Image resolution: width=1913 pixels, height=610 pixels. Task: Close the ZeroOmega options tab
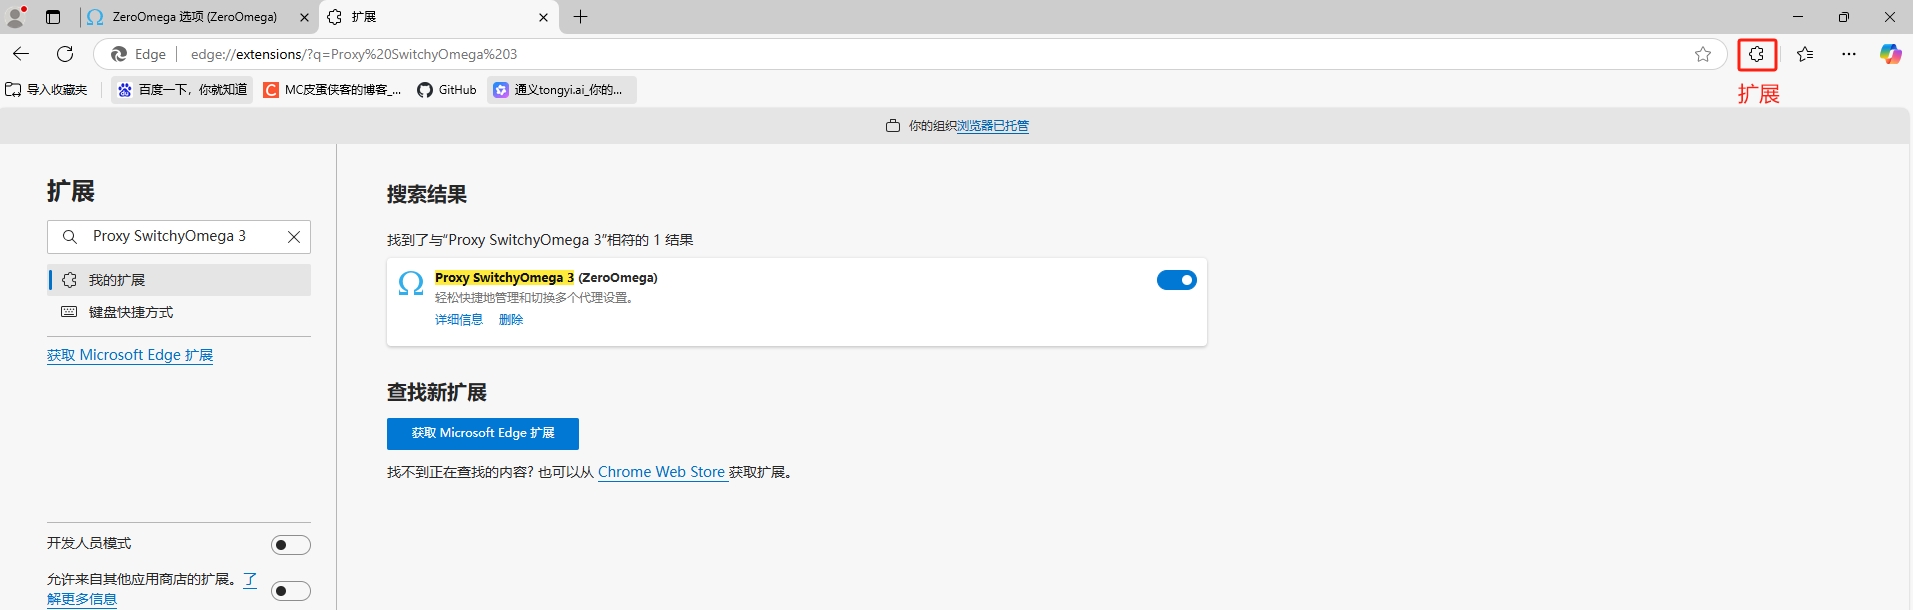(304, 17)
